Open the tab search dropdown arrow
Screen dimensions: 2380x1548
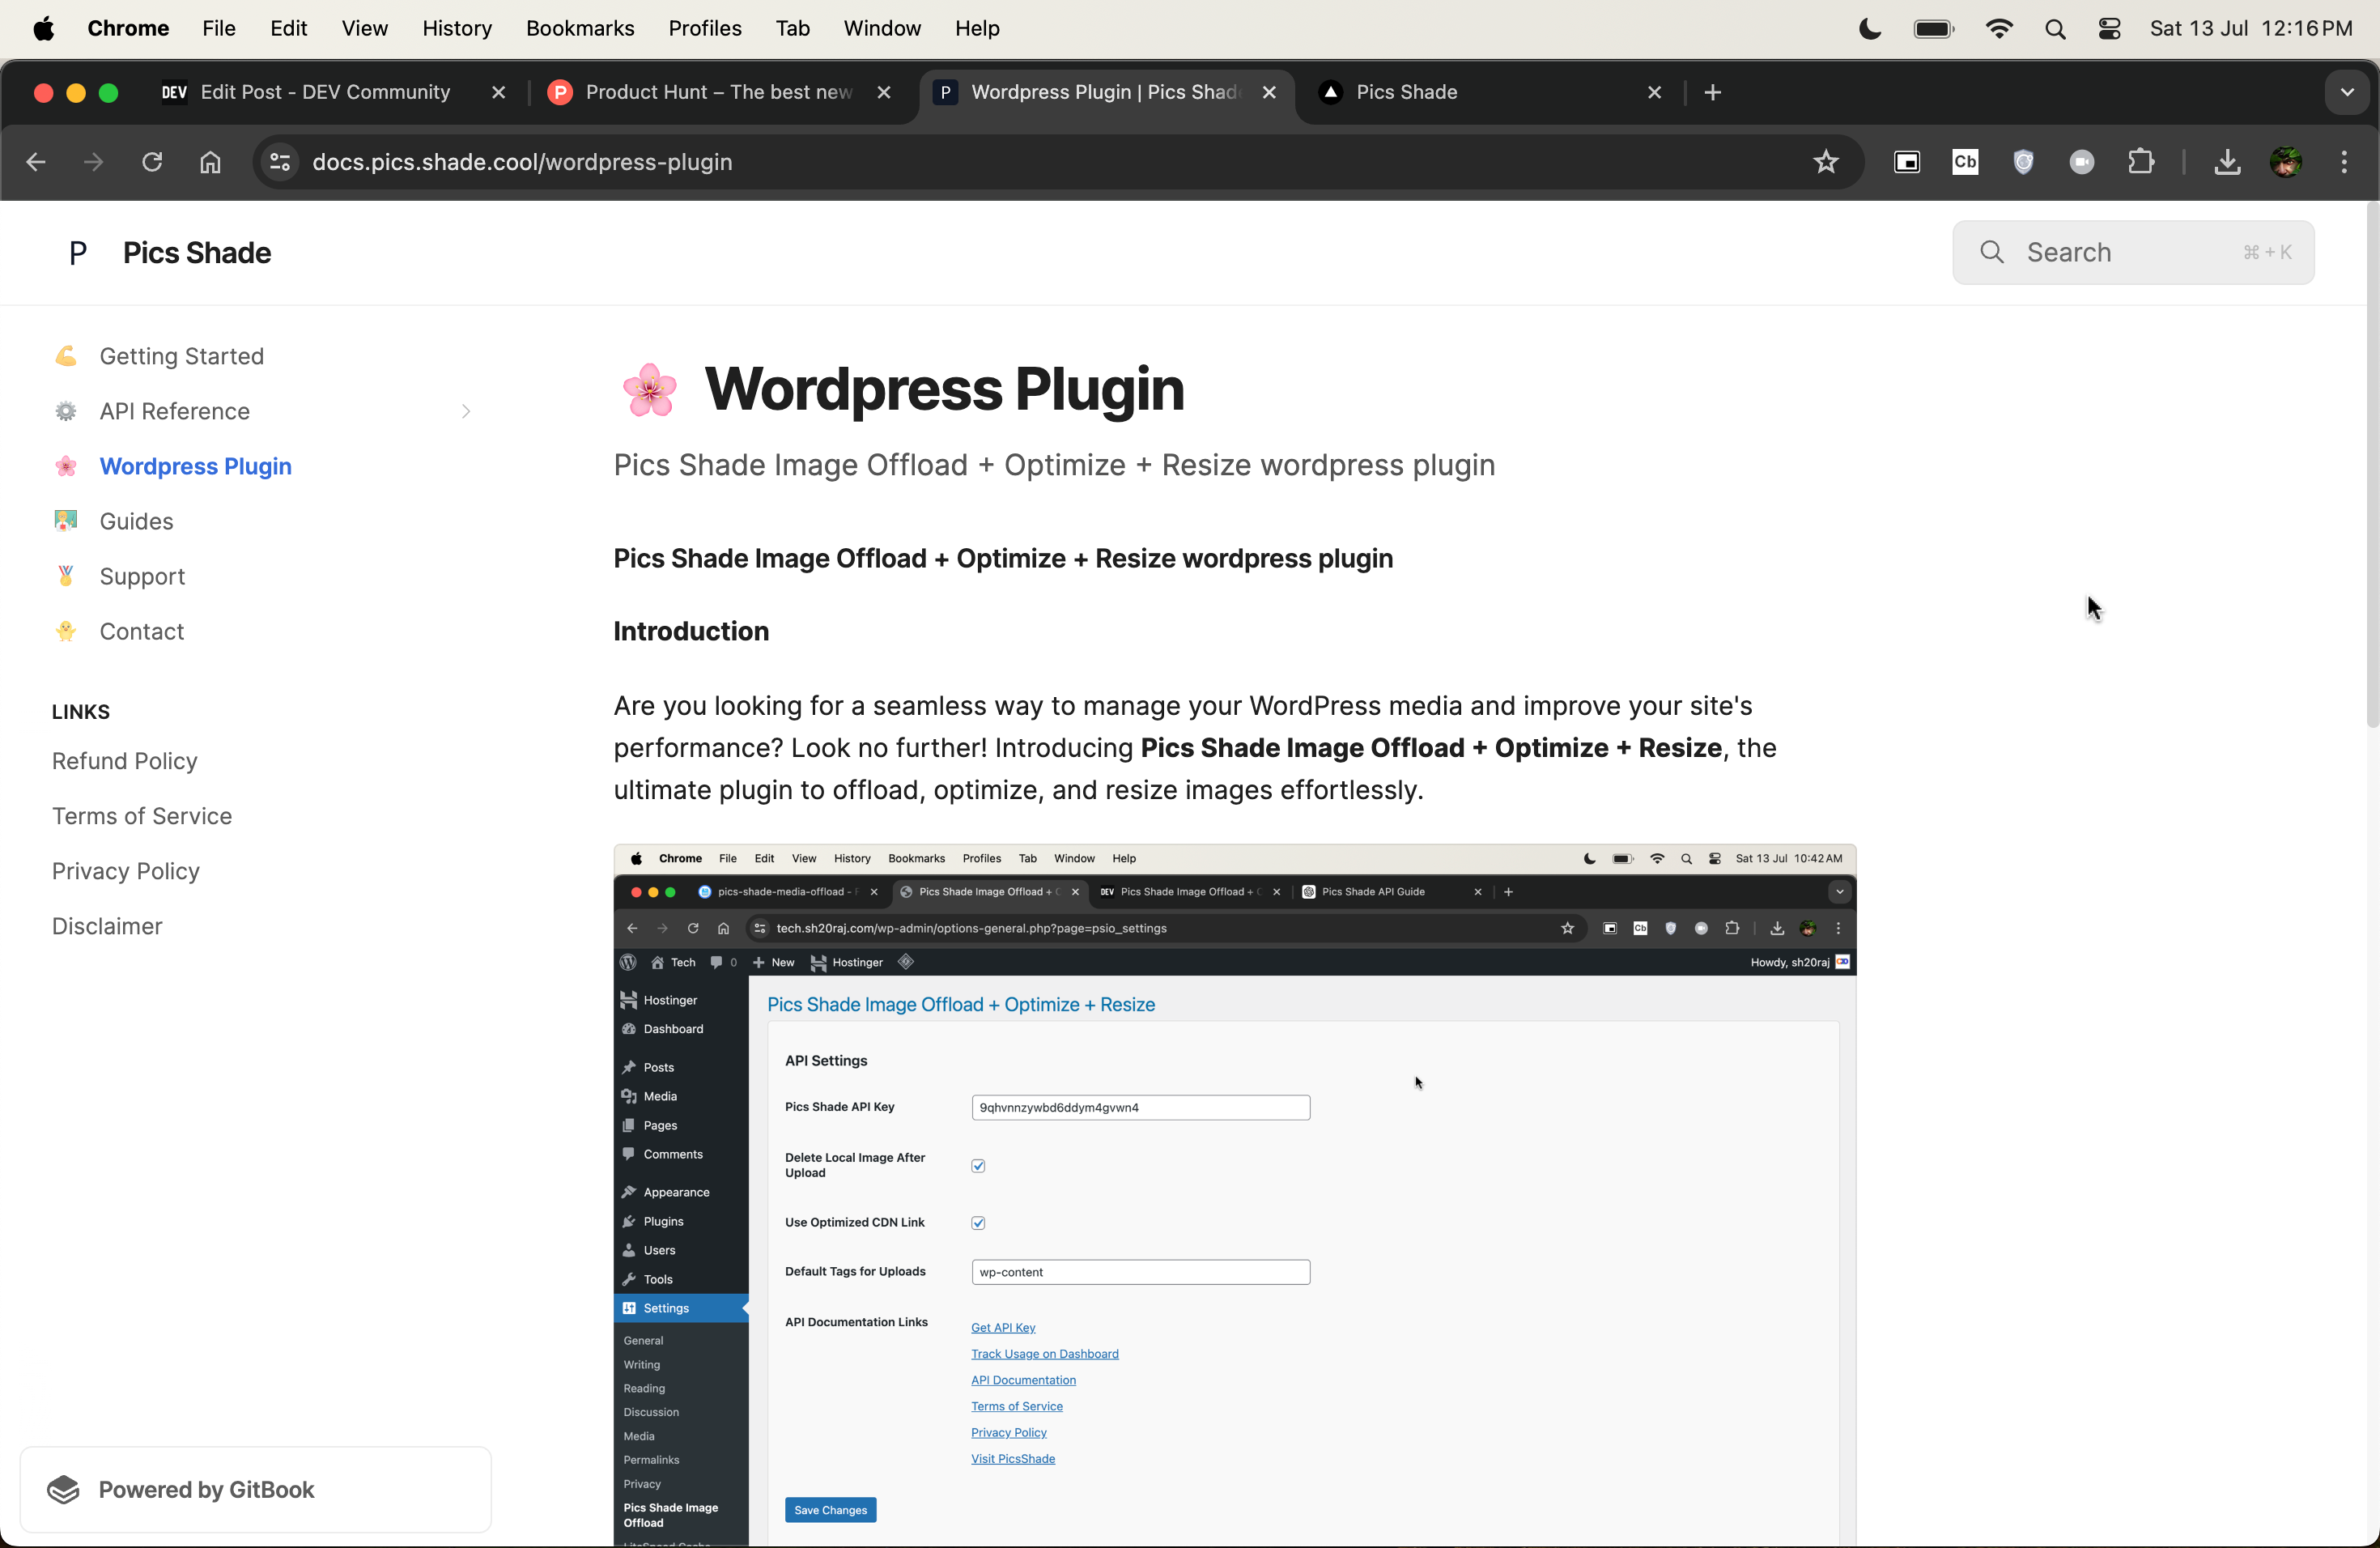pyautogui.click(x=2347, y=92)
